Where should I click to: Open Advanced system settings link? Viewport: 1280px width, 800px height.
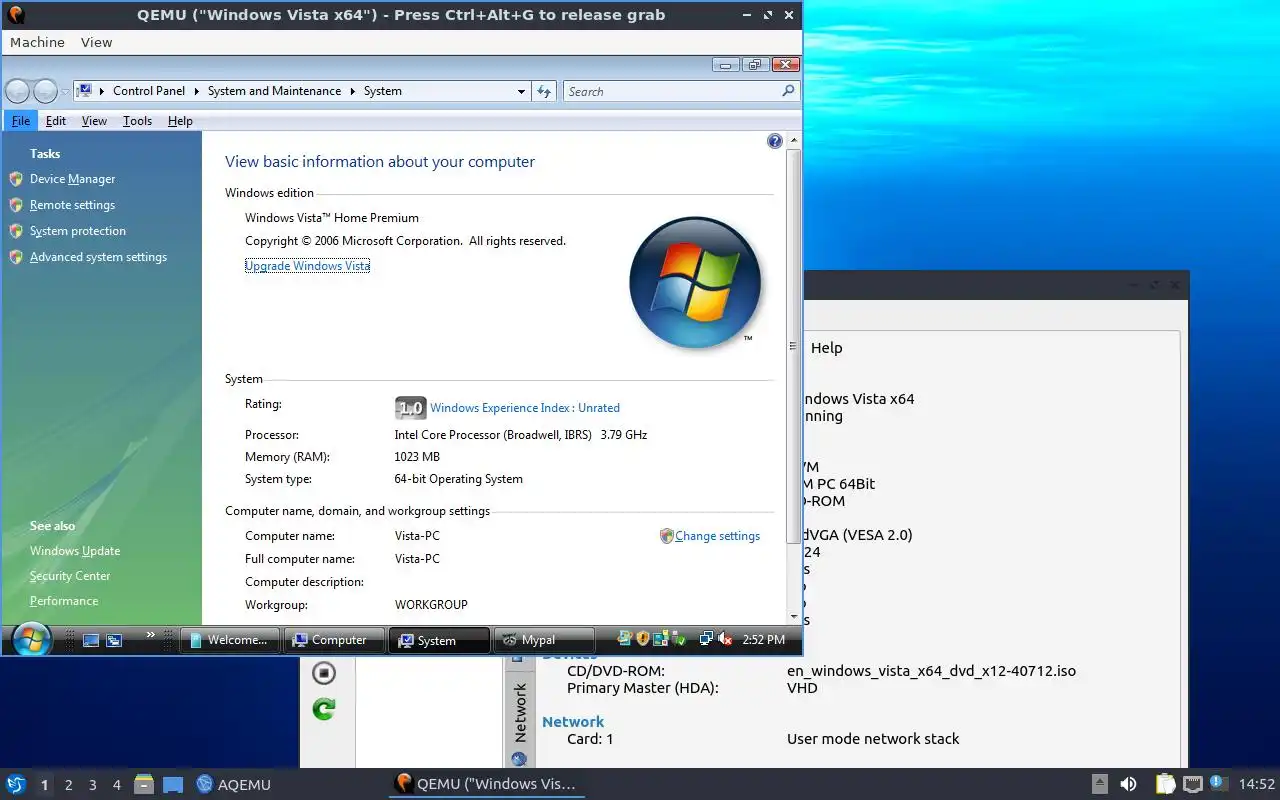98,257
